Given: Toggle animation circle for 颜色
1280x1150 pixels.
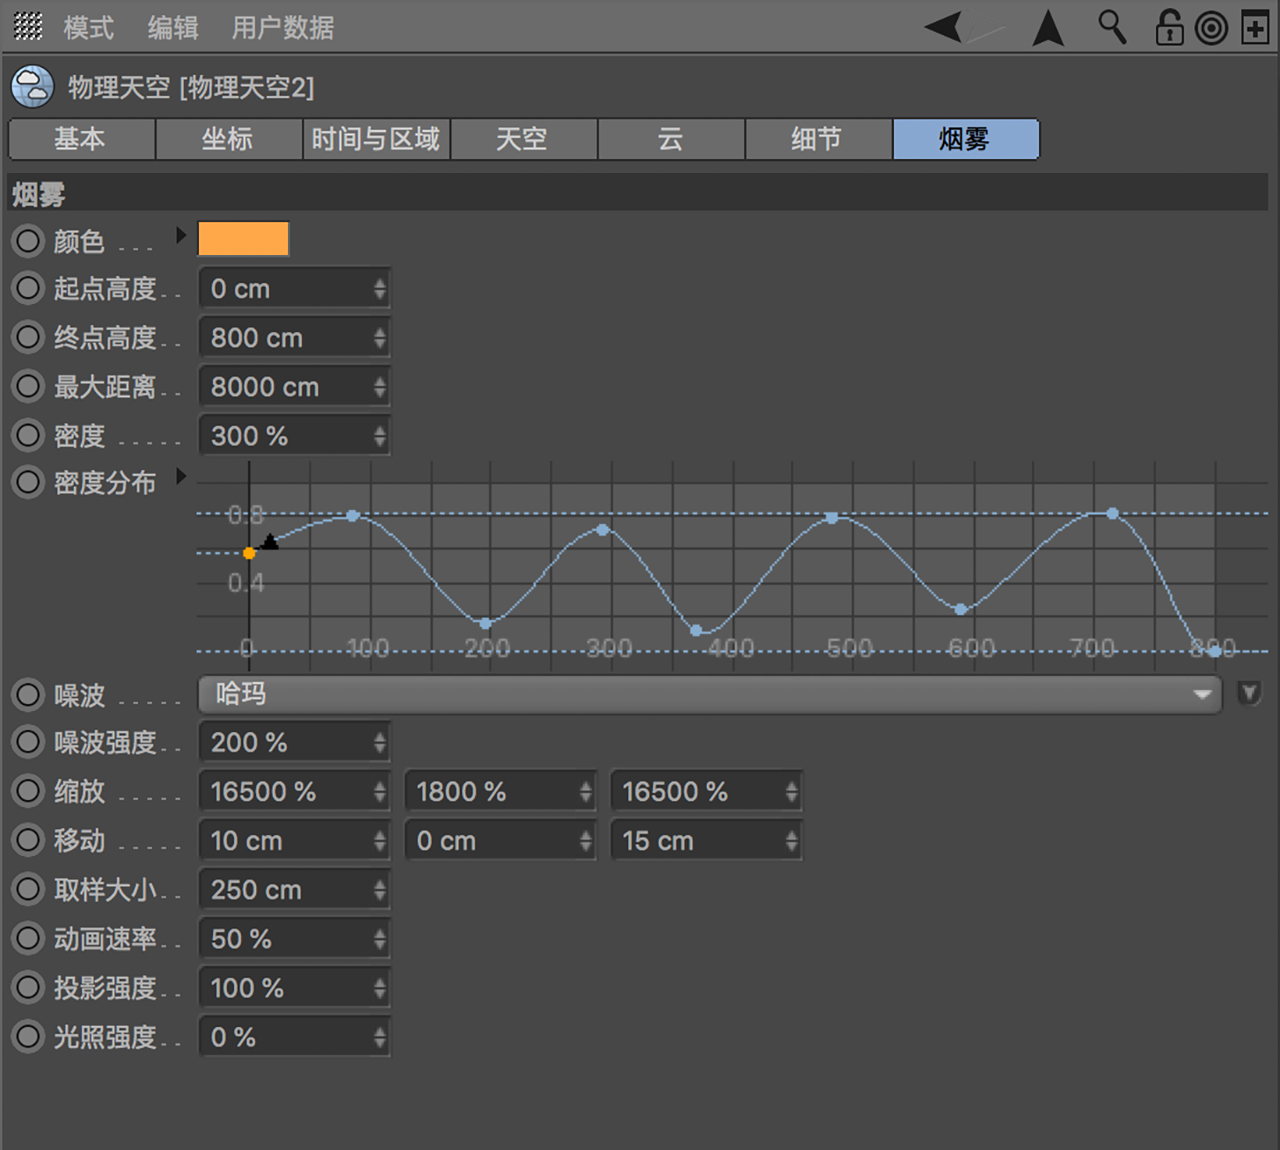Looking at the screenshot, I should [28, 240].
